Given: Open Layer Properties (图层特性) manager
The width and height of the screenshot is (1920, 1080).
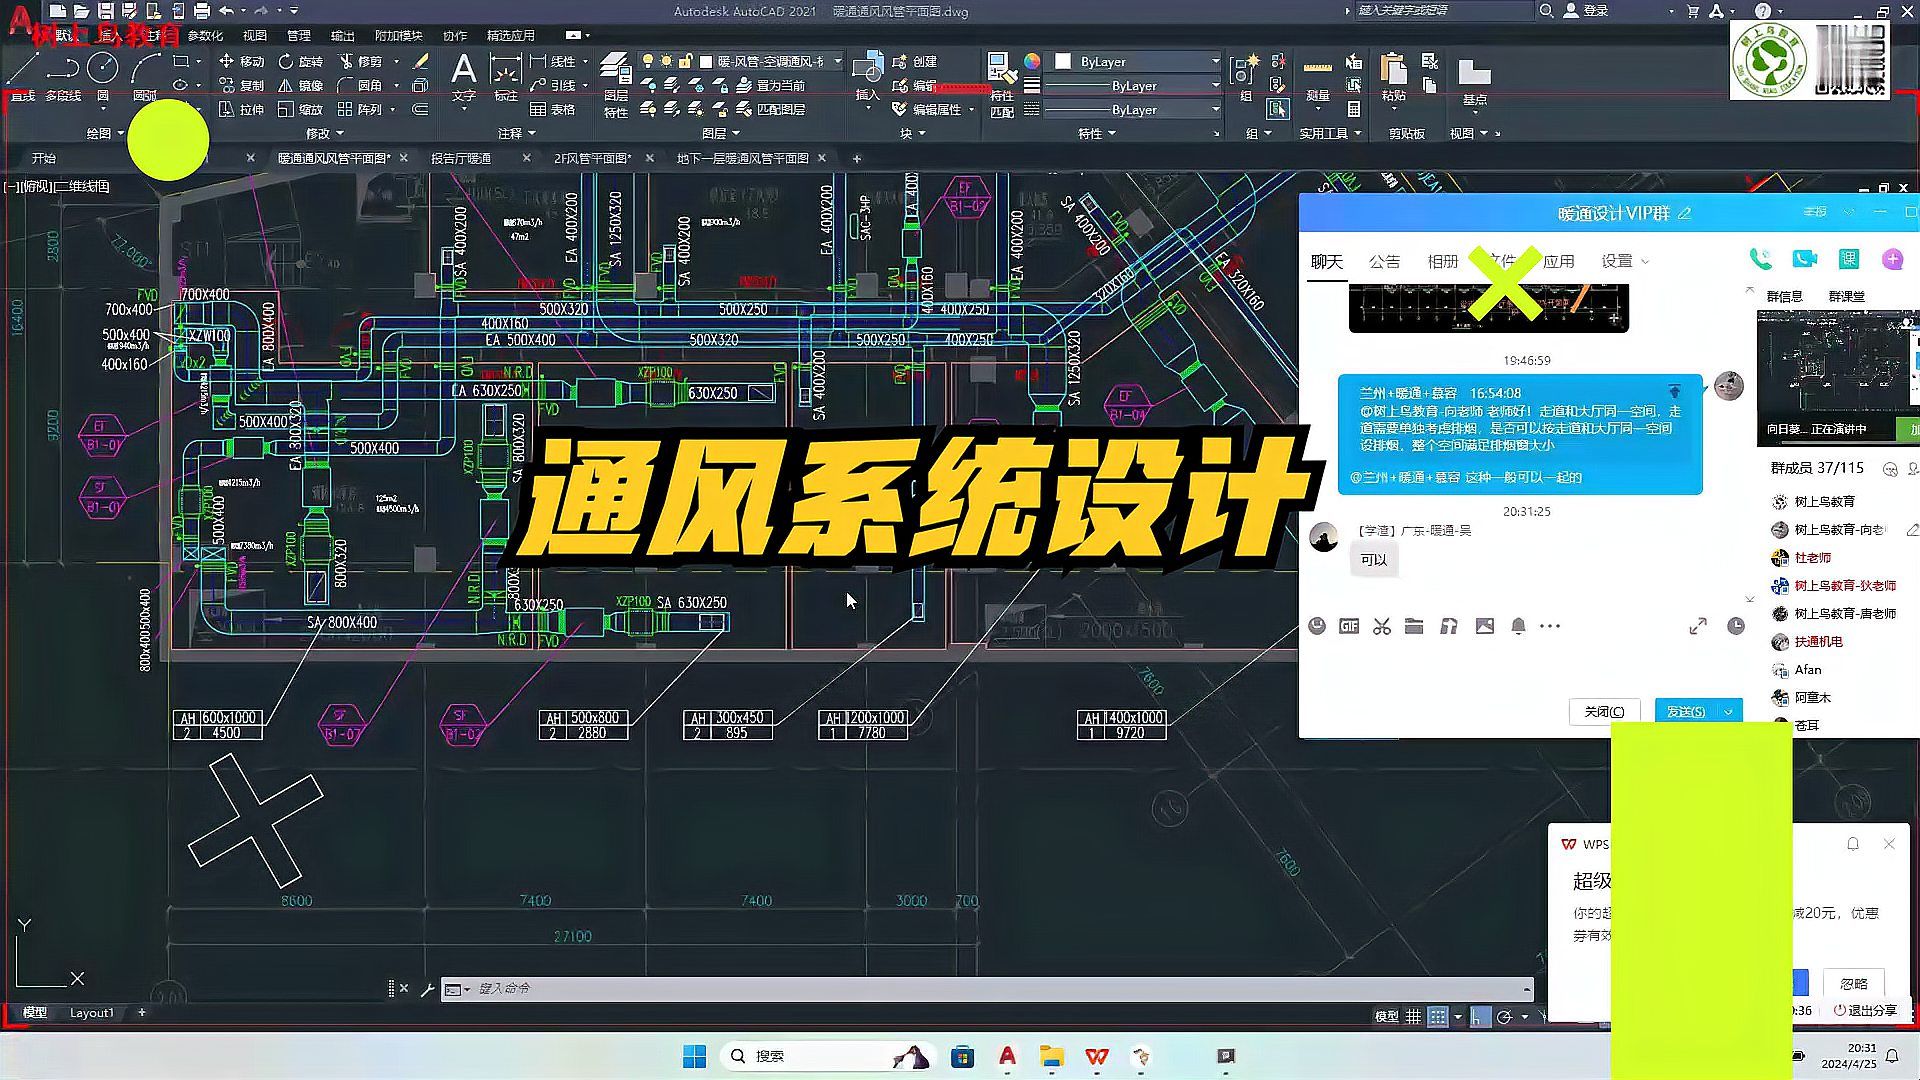Looking at the screenshot, I should (x=615, y=84).
